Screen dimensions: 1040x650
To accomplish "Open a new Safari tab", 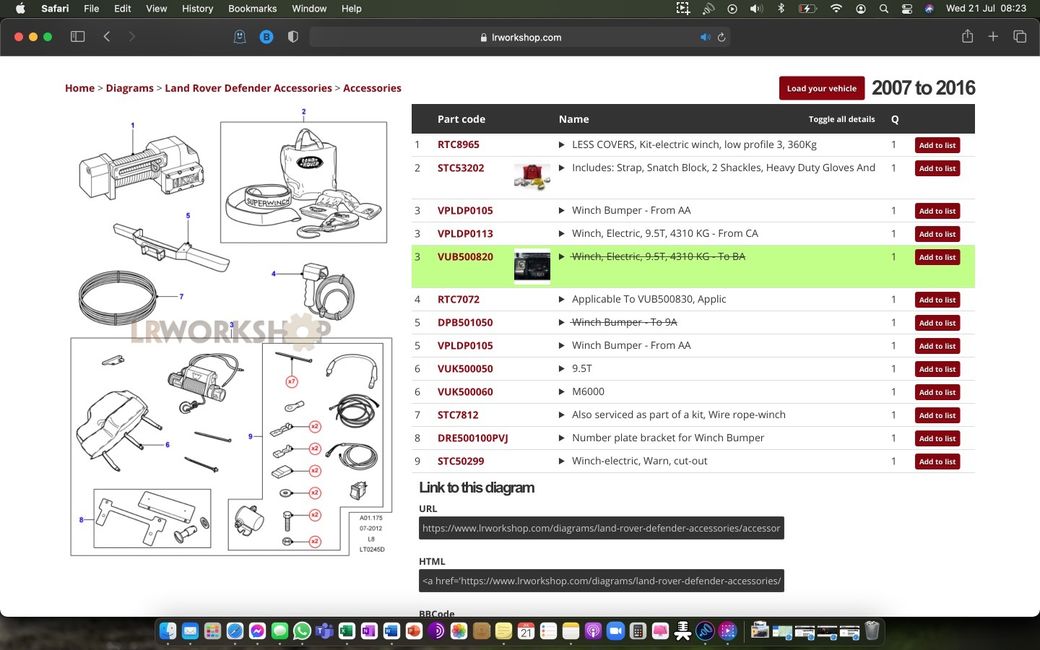I will [993, 36].
